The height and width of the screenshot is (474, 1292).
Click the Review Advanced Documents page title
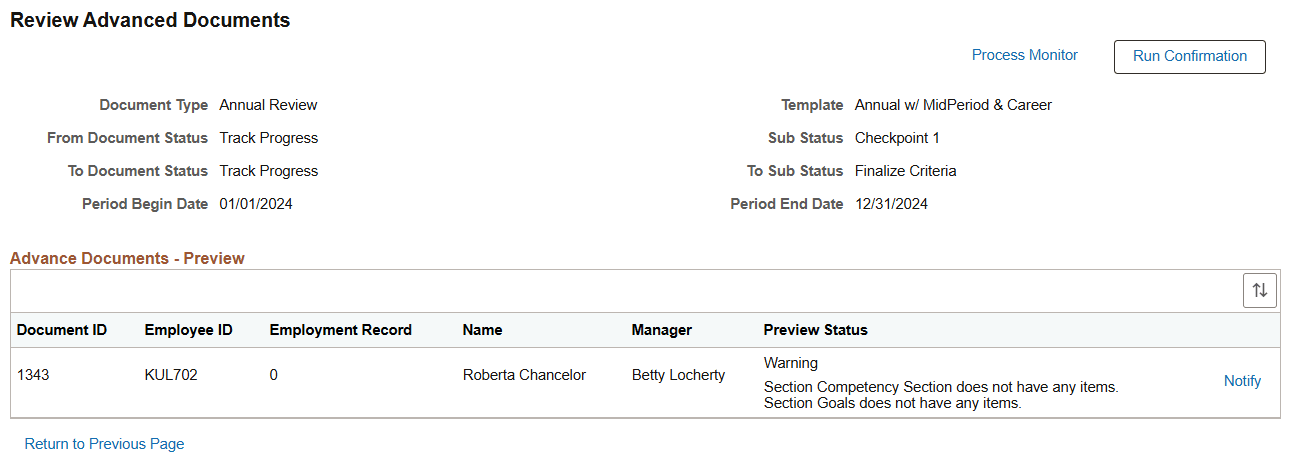pyautogui.click(x=150, y=20)
